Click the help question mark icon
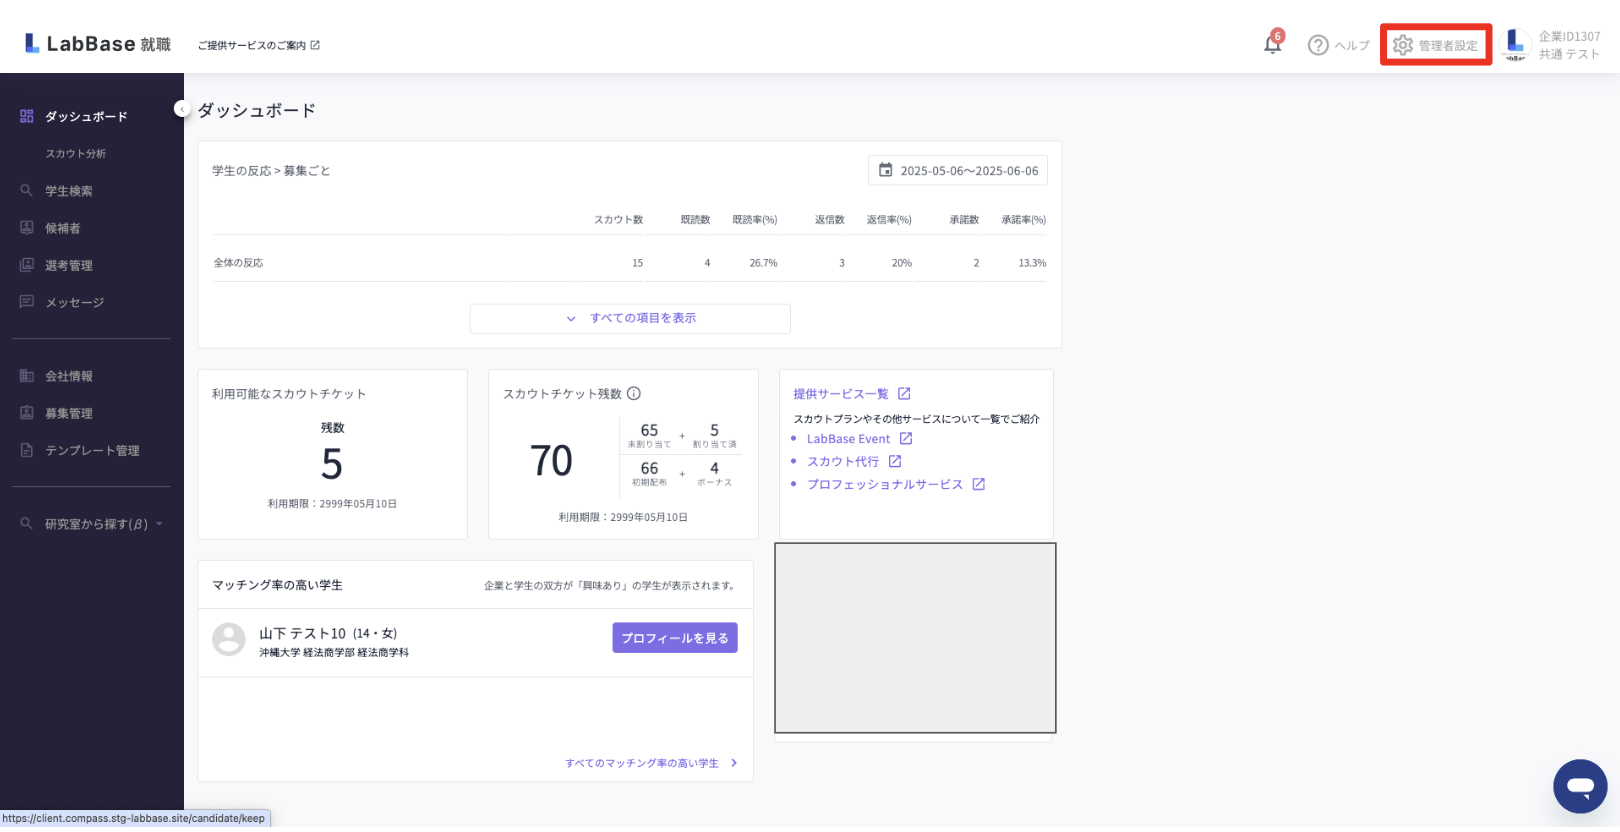 1318,45
